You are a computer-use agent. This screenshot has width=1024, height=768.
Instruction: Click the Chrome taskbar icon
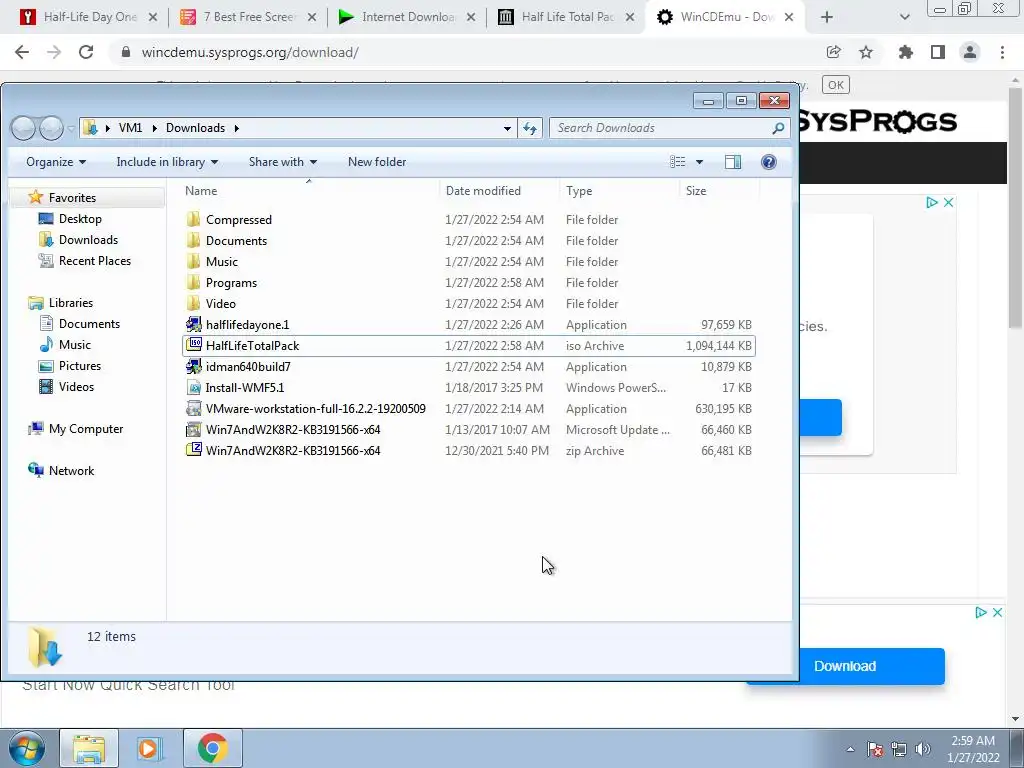tap(213, 748)
